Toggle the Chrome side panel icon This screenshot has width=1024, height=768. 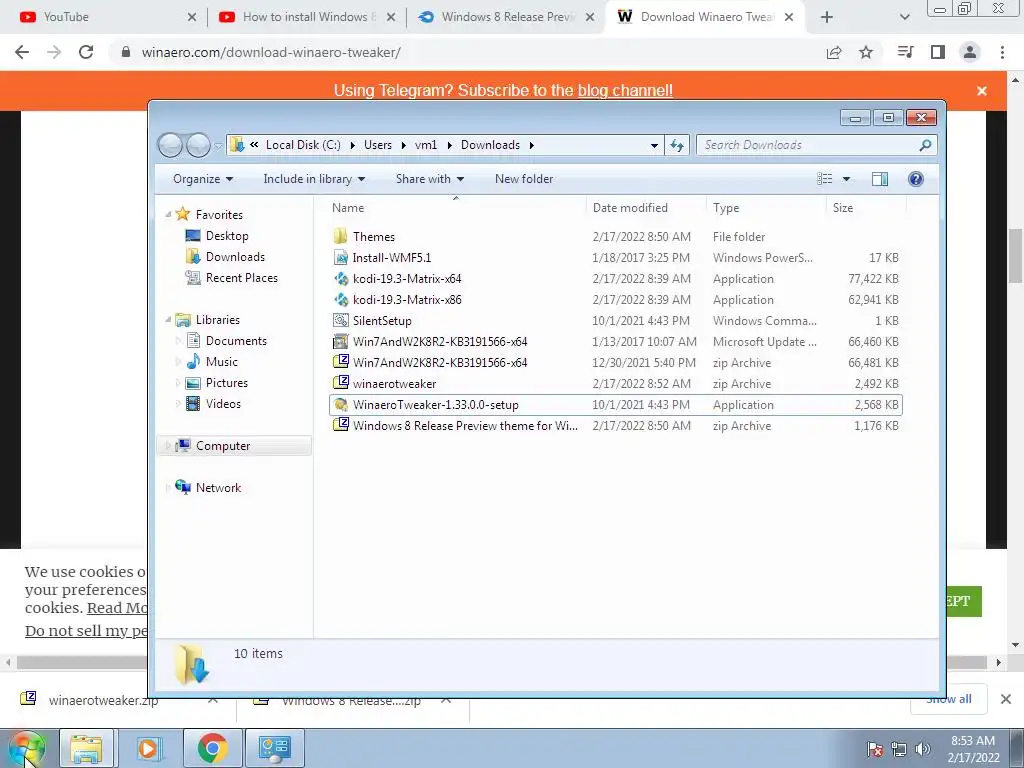[938, 52]
